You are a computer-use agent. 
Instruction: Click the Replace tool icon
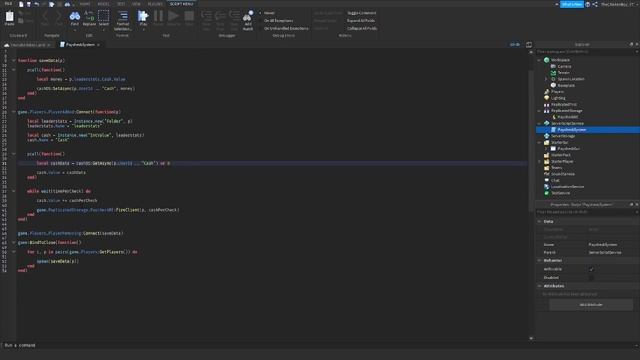click(89, 16)
